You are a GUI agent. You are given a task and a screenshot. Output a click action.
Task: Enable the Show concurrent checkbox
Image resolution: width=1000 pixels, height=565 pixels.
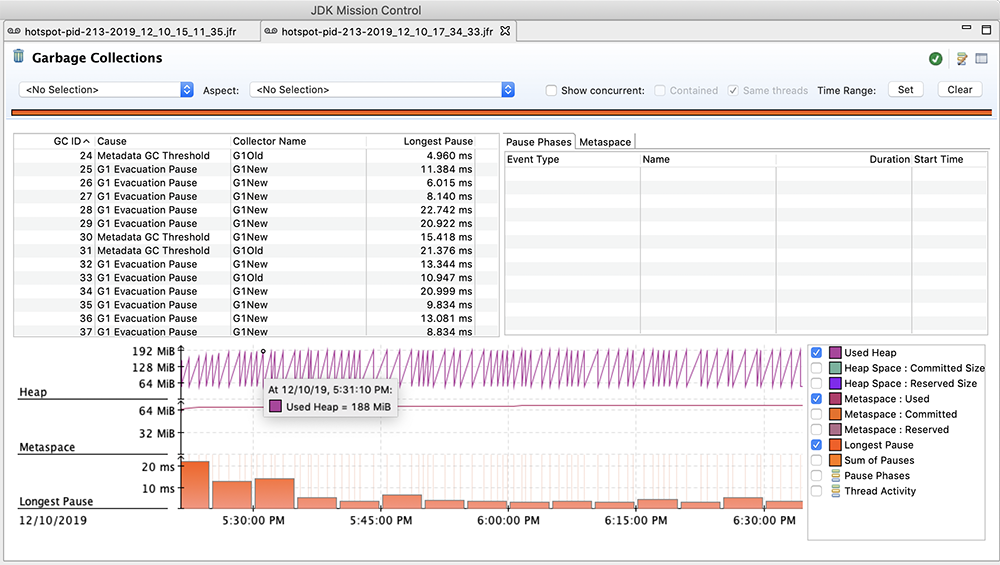click(551, 90)
